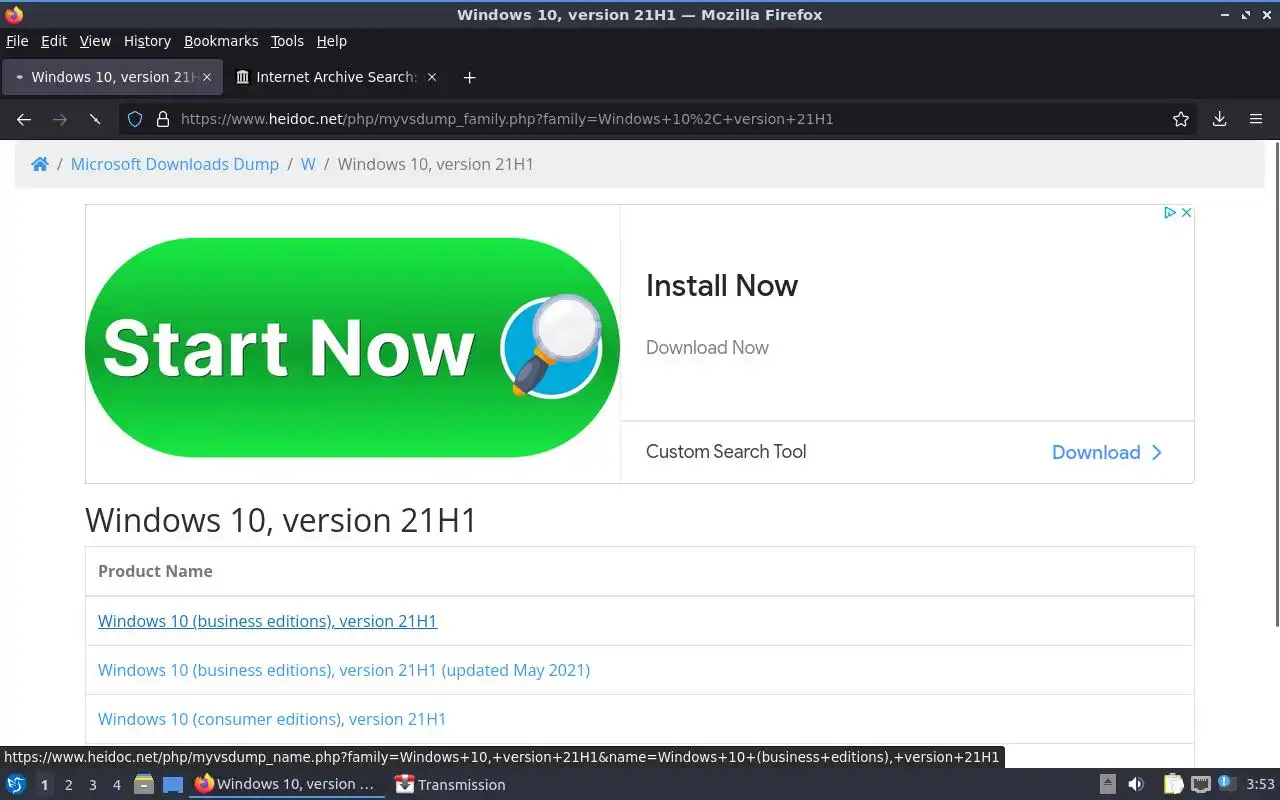Open the Edit menu
The image size is (1280, 800).
(54, 41)
